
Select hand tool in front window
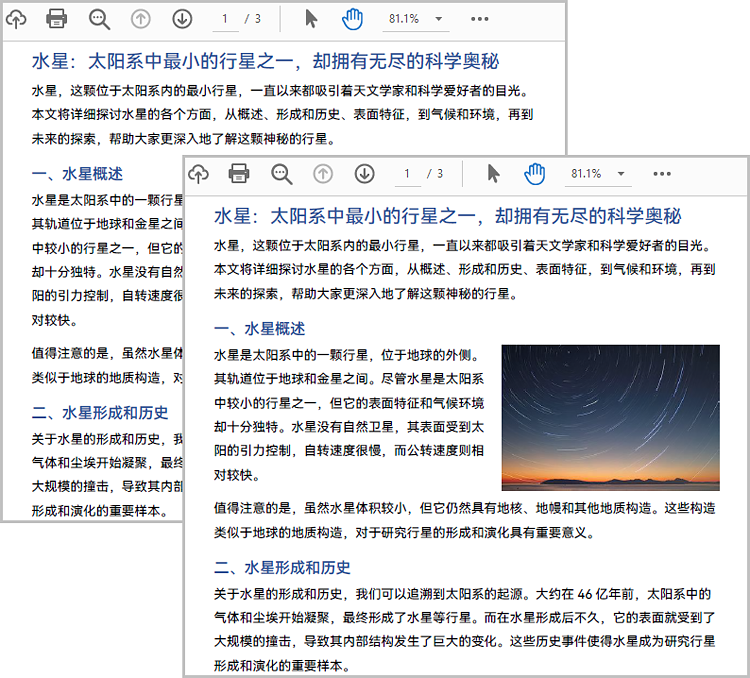point(535,174)
